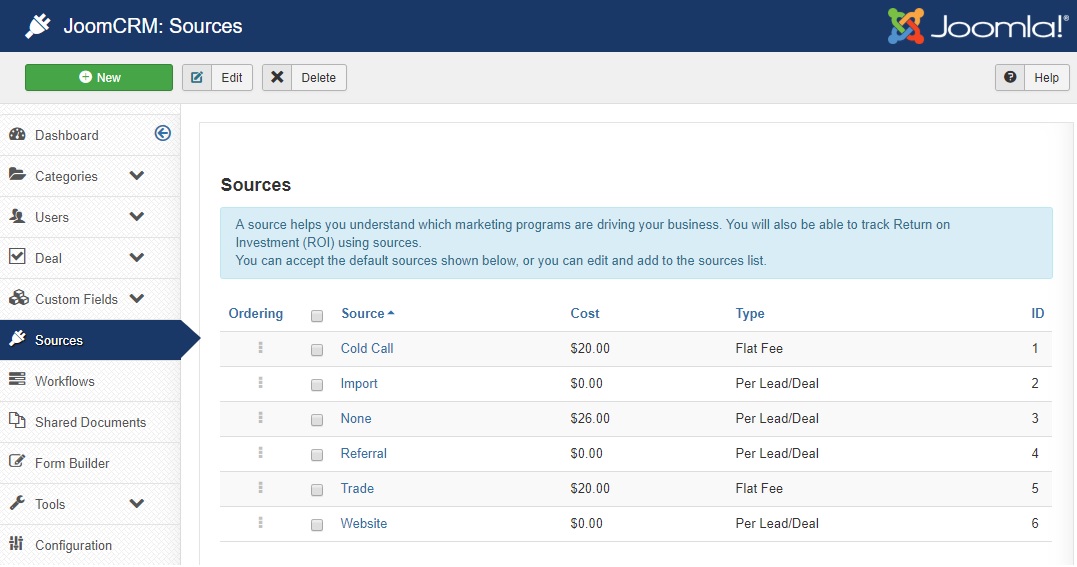1077x567 pixels.
Task: Click the pencil icon on Edit button
Action: click(x=197, y=78)
